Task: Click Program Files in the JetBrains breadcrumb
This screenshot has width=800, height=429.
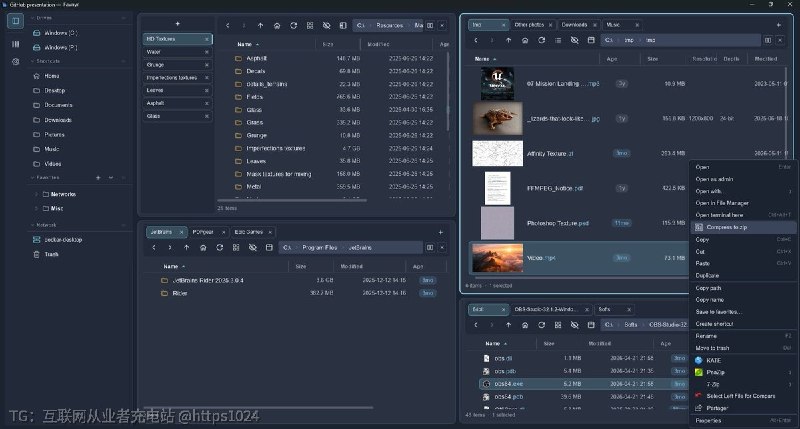Action: click(x=319, y=247)
